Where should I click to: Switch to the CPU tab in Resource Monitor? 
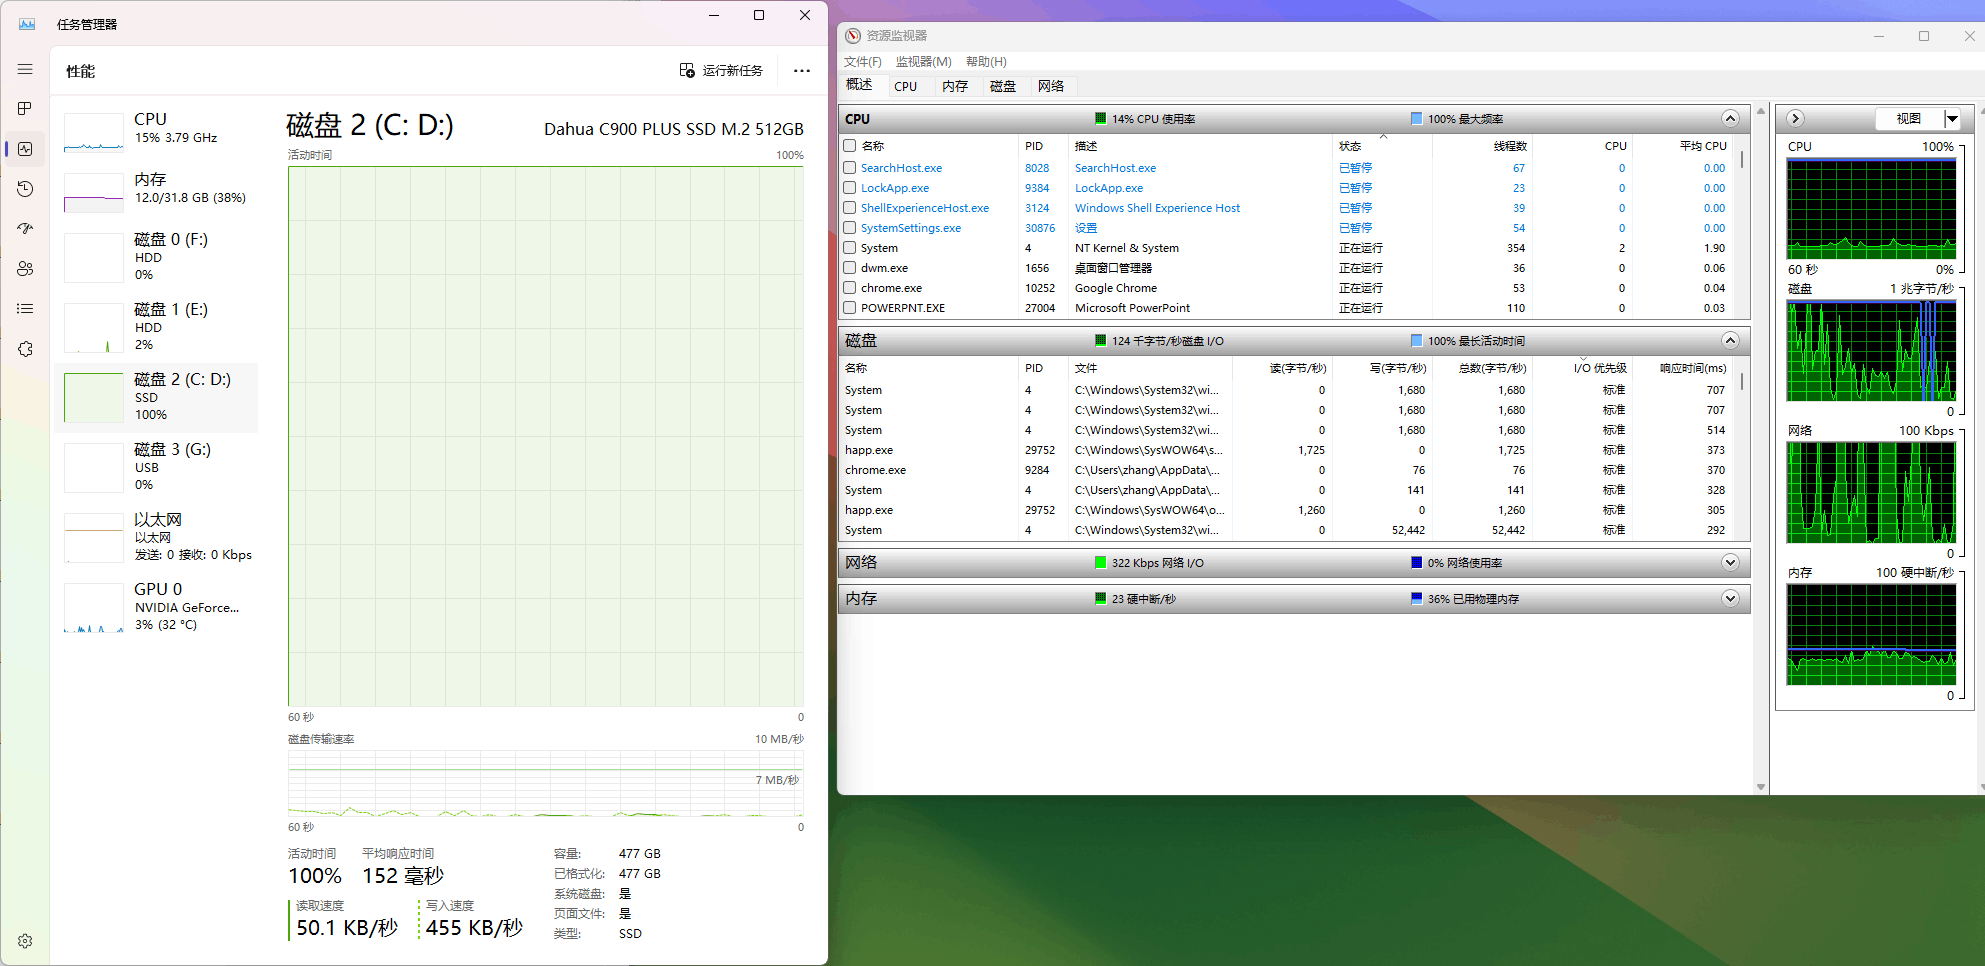pyautogui.click(x=906, y=86)
